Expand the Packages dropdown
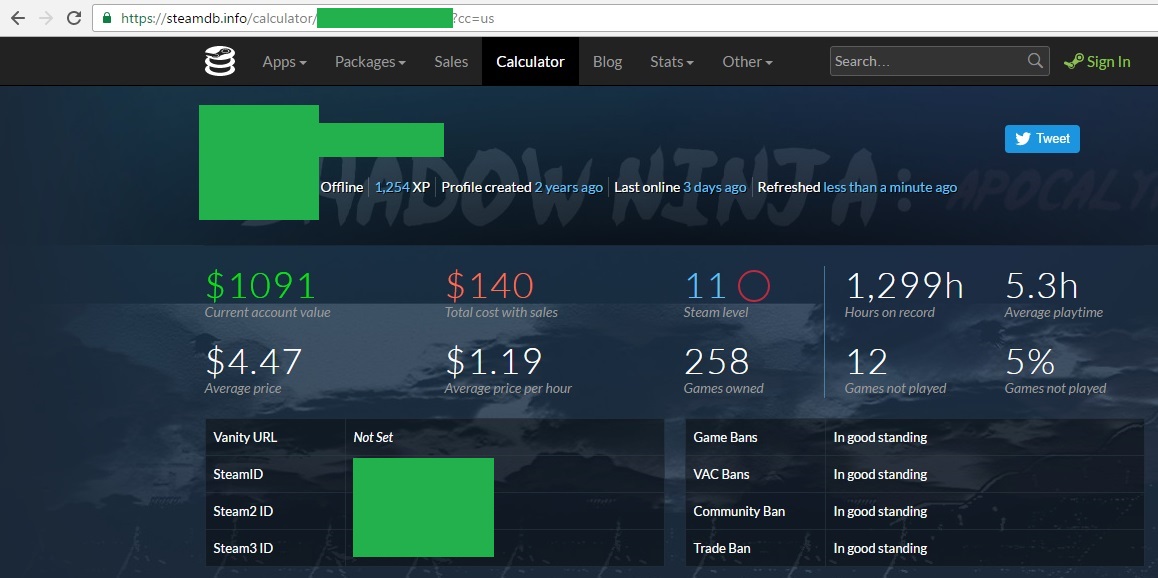This screenshot has height=578, width=1158. tap(369, 61)
